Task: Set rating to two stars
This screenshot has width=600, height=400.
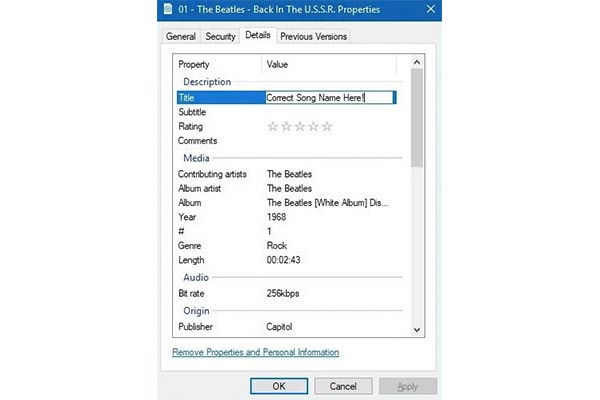Action: click(x=286, y=126)
